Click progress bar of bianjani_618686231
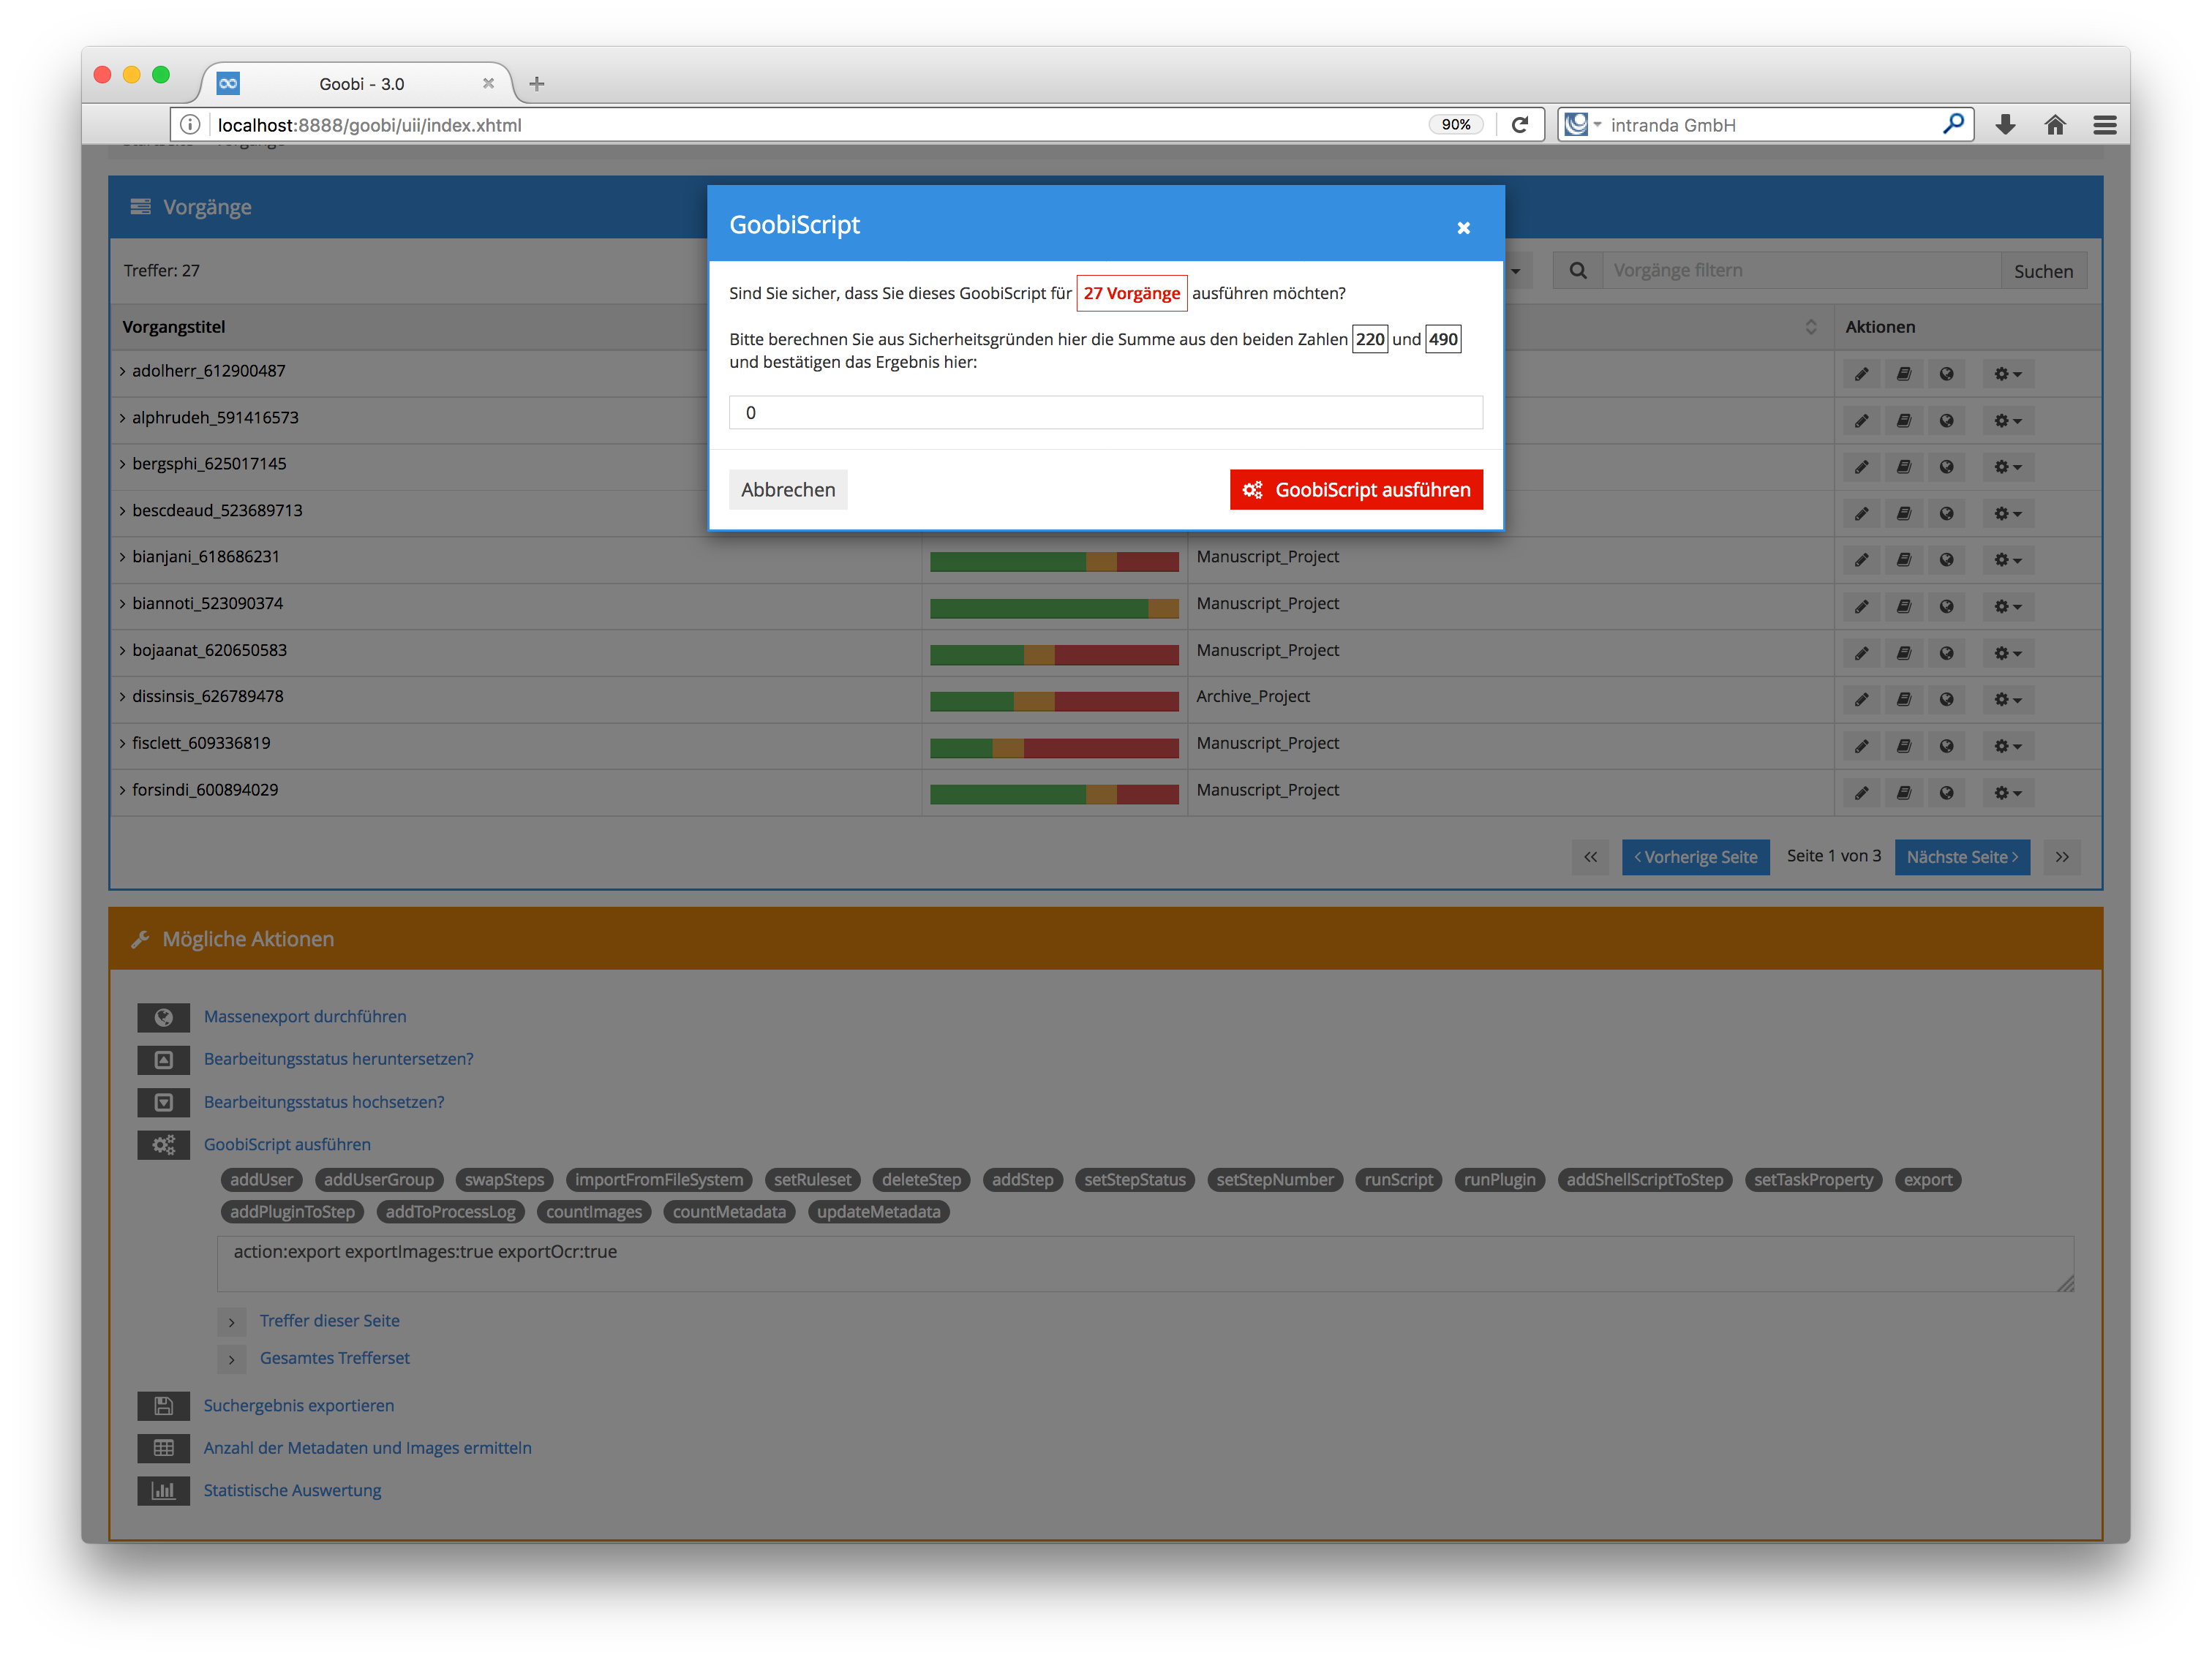The image size is (2212, 1660). (x=1054, y=562)
